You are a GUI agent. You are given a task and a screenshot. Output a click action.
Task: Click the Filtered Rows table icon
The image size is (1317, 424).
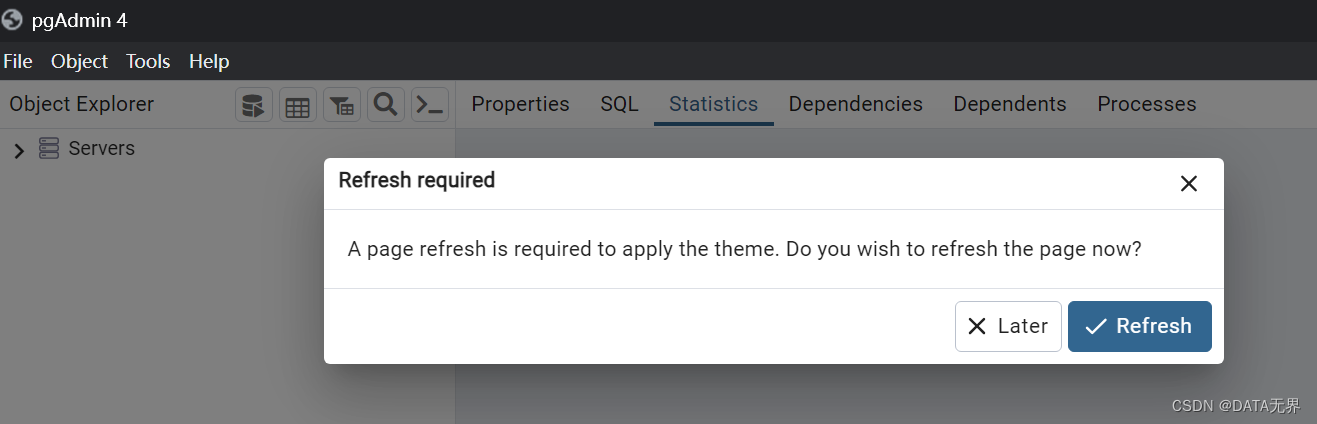342,105
